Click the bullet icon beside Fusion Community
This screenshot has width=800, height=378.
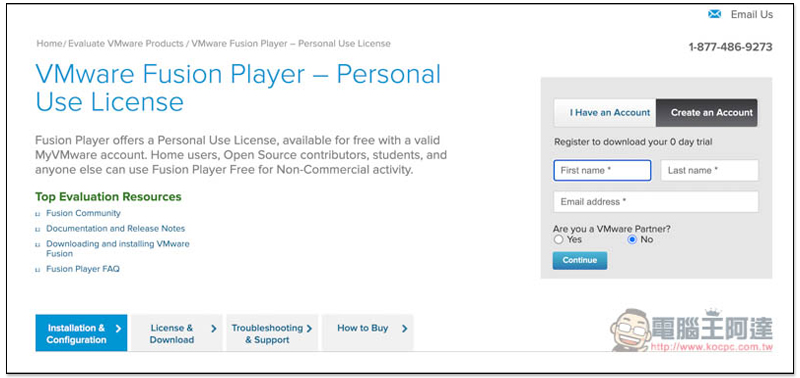click(38, 214)
